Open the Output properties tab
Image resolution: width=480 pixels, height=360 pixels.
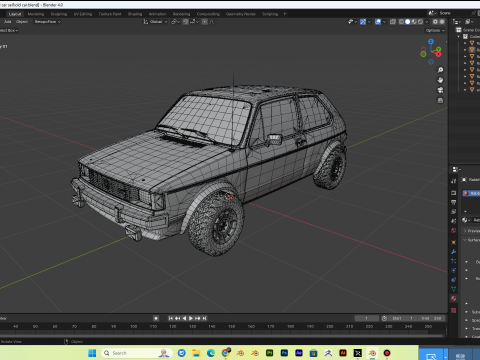pos(453,202)
